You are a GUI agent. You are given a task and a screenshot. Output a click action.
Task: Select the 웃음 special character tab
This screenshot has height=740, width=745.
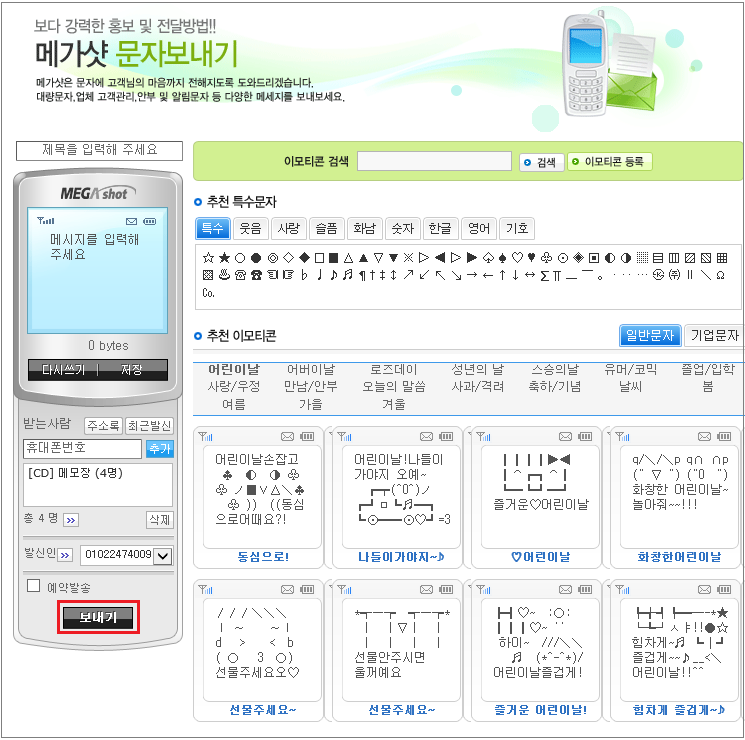click(x=250, y=228)
